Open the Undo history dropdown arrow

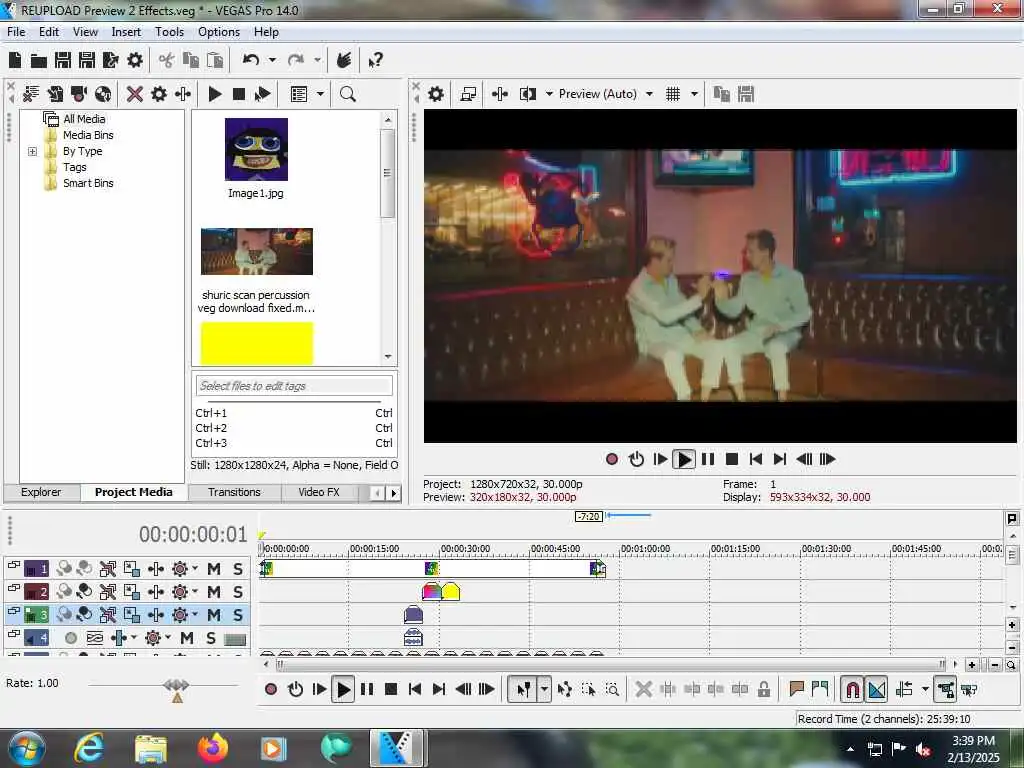pyautogui.click(x=272, y=60)
